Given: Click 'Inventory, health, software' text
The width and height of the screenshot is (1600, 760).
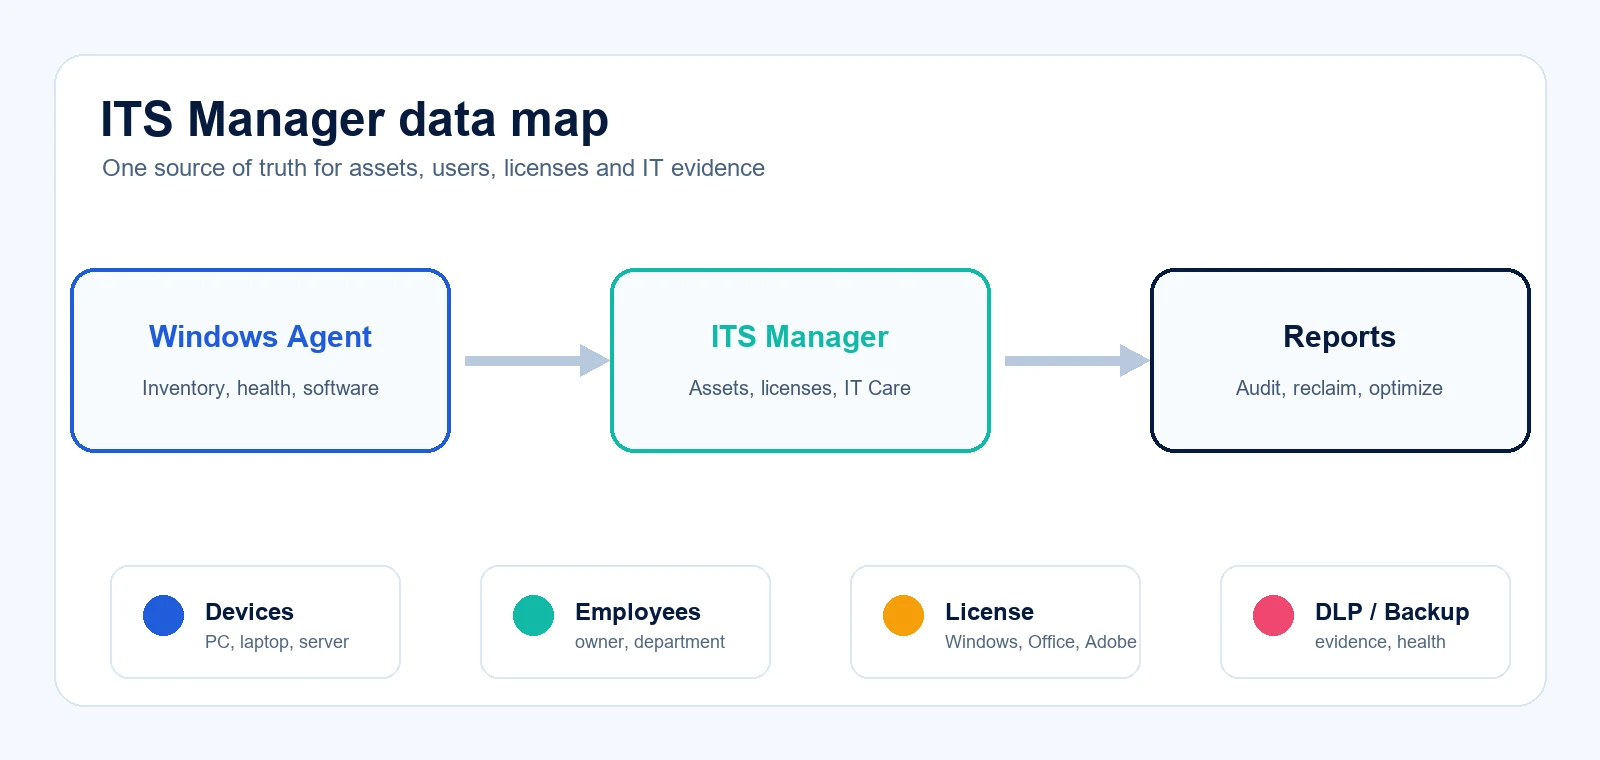Looking at the screenshot, I should click(260, 388).
